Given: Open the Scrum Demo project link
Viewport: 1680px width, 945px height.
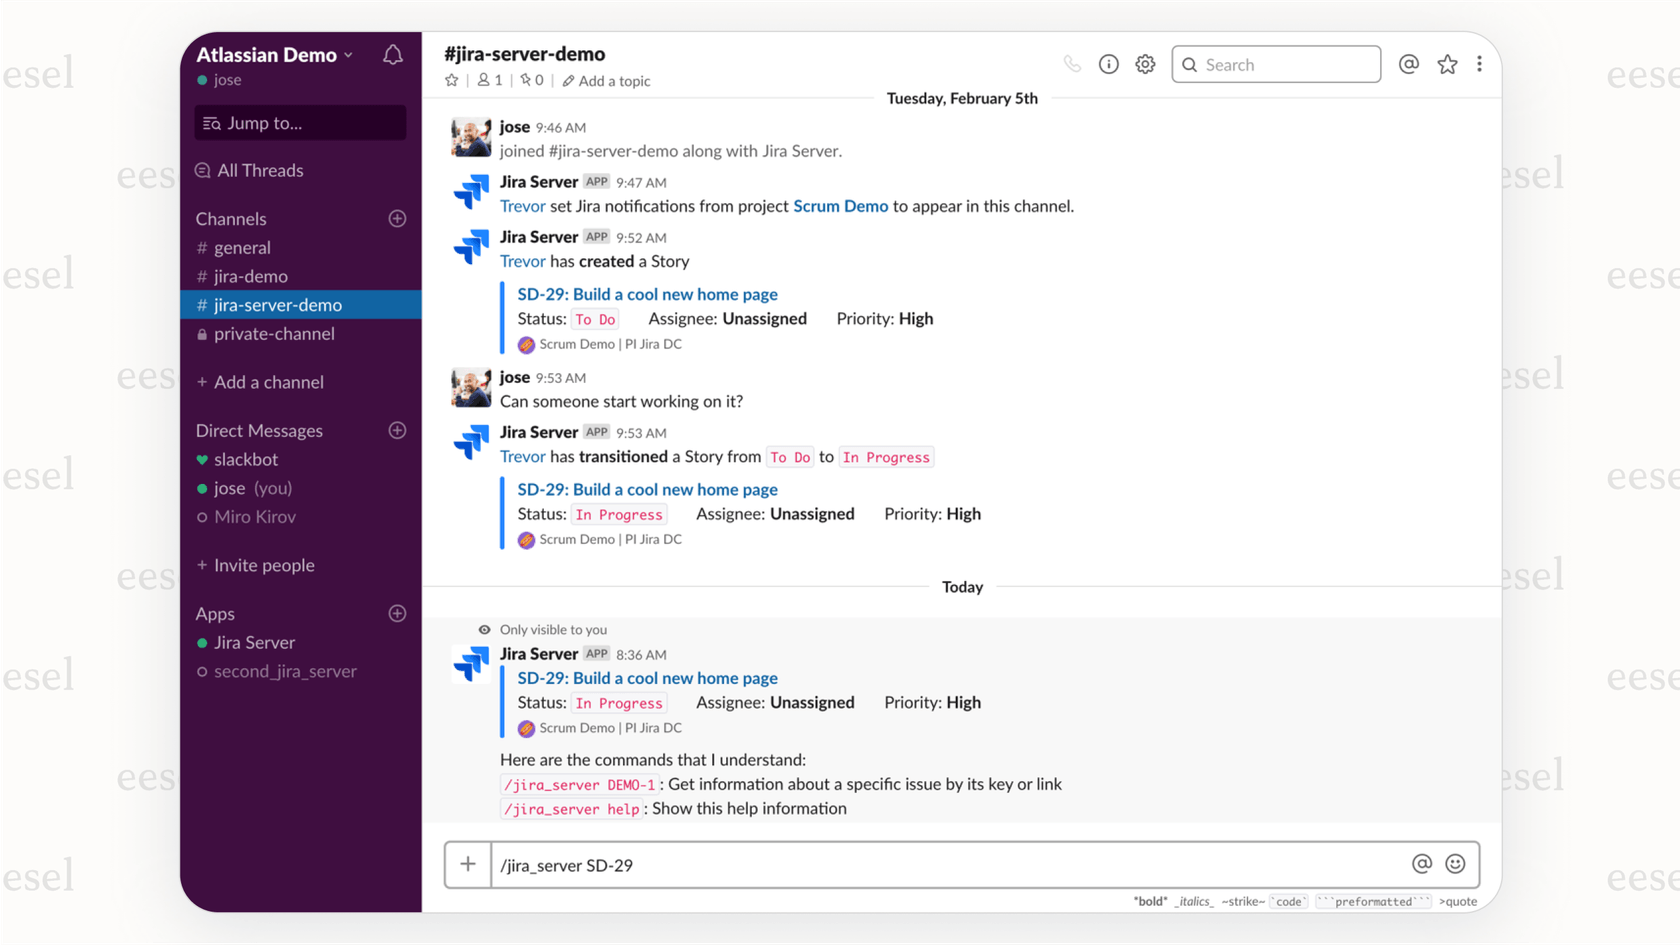Looking at the screenshot, I should coord(841,206).
